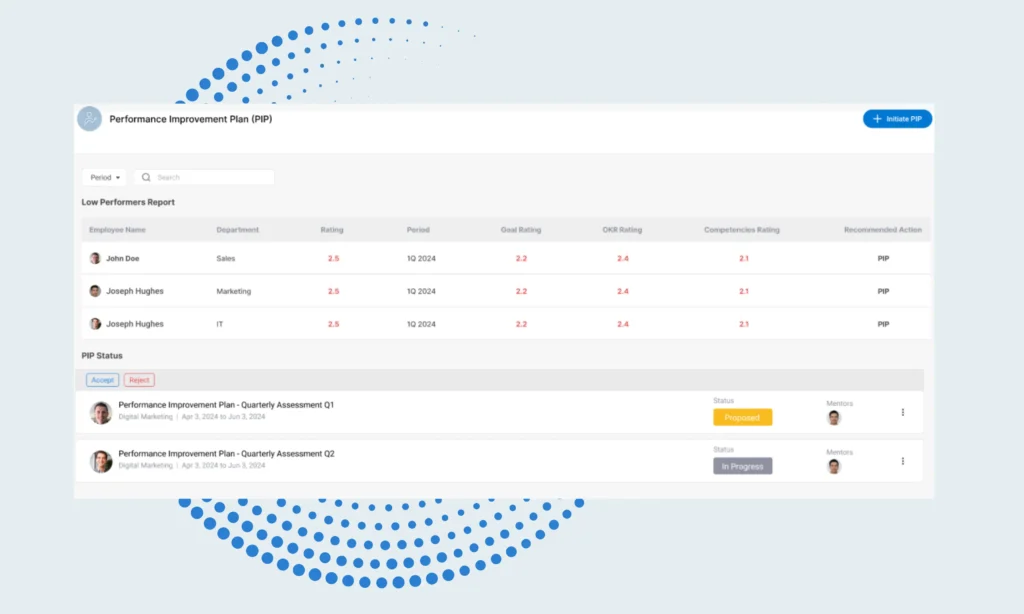1024x614 pixels.
Task: Click the PIP user icon in header
Action: click(90, 119)
